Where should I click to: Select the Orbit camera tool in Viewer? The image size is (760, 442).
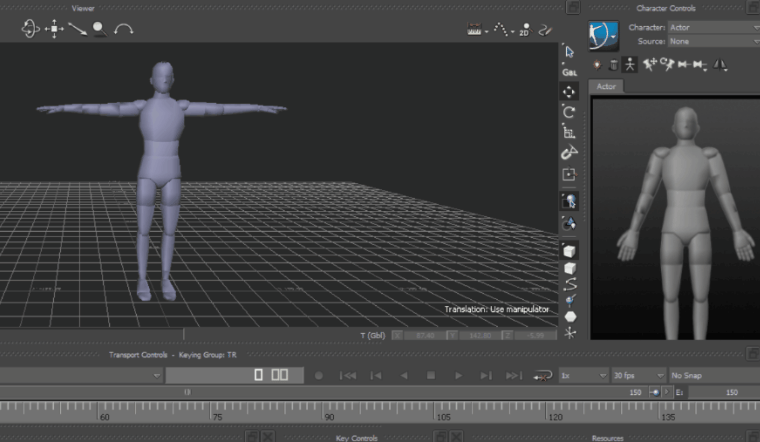[x=30, y=29]
